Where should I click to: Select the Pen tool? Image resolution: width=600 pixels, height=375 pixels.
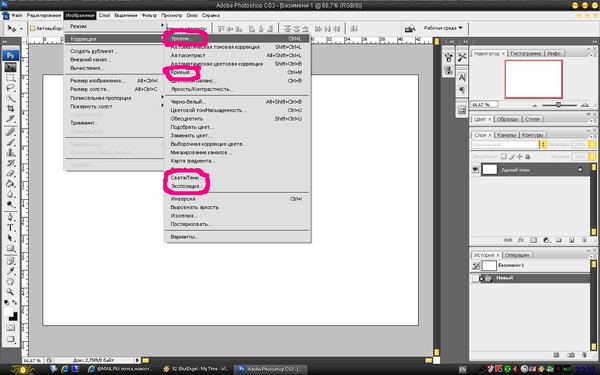10,217
